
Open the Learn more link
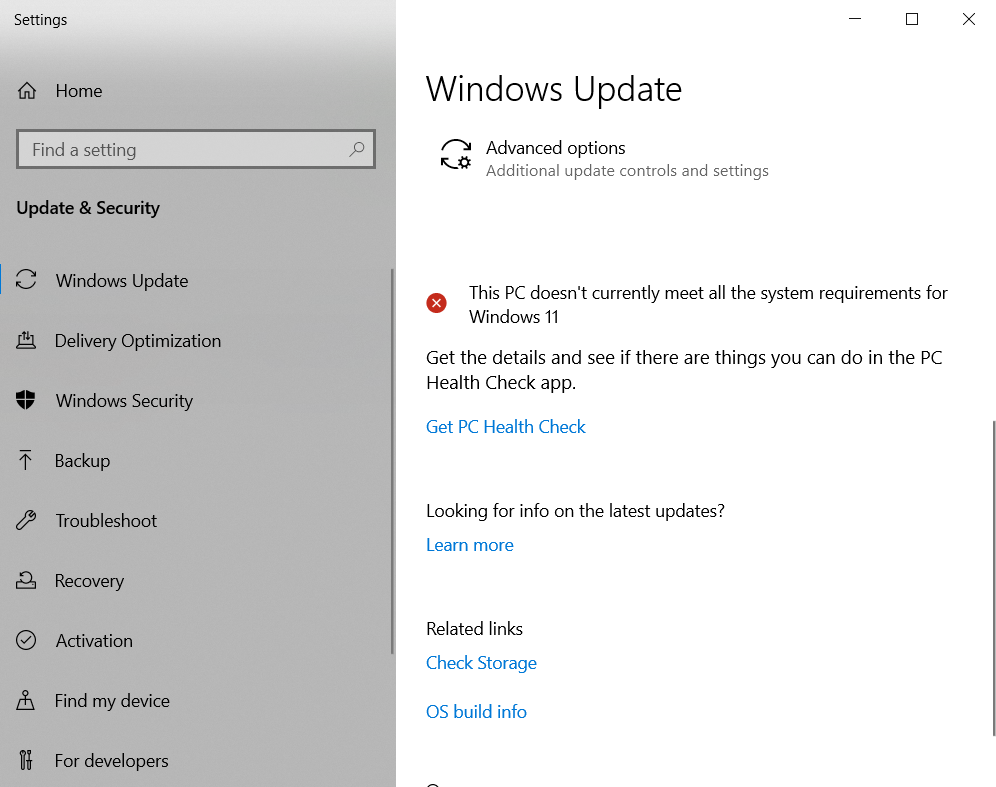[x=469, y=544]
